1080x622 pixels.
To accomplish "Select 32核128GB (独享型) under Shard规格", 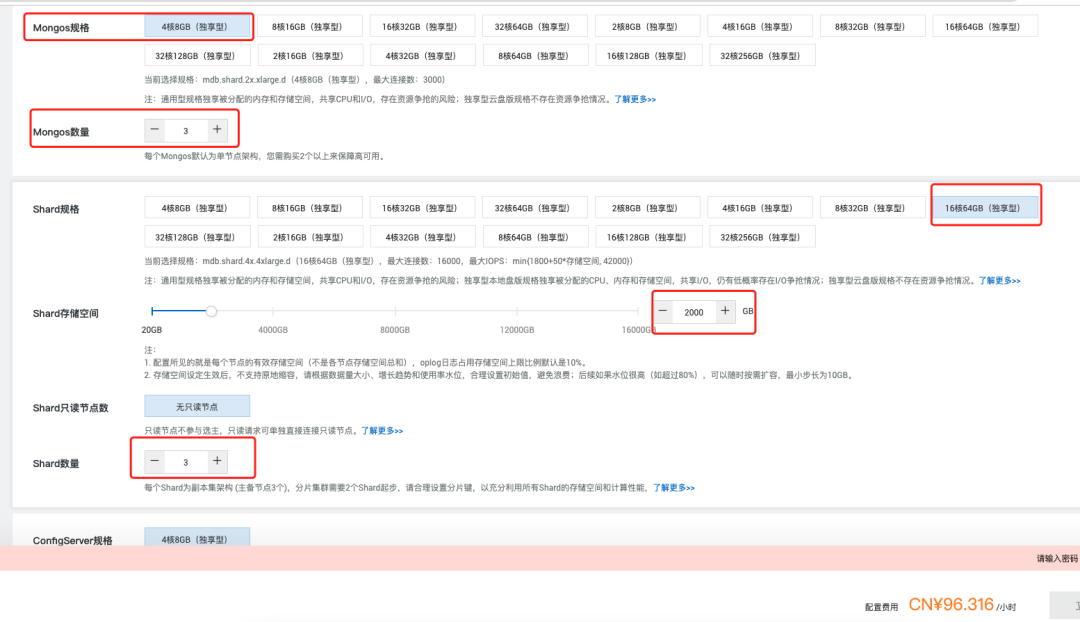I will point(197,237).
